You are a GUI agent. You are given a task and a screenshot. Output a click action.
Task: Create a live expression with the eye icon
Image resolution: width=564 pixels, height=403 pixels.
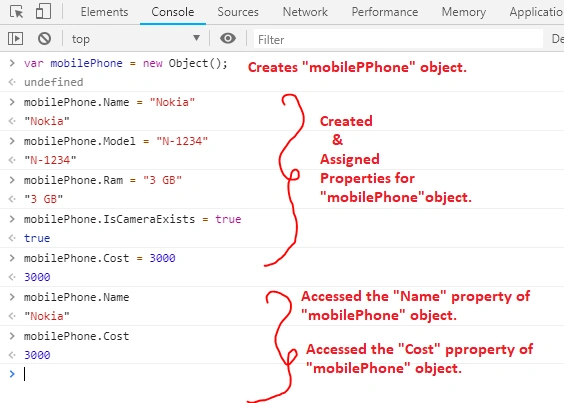(x=228, y=39)
